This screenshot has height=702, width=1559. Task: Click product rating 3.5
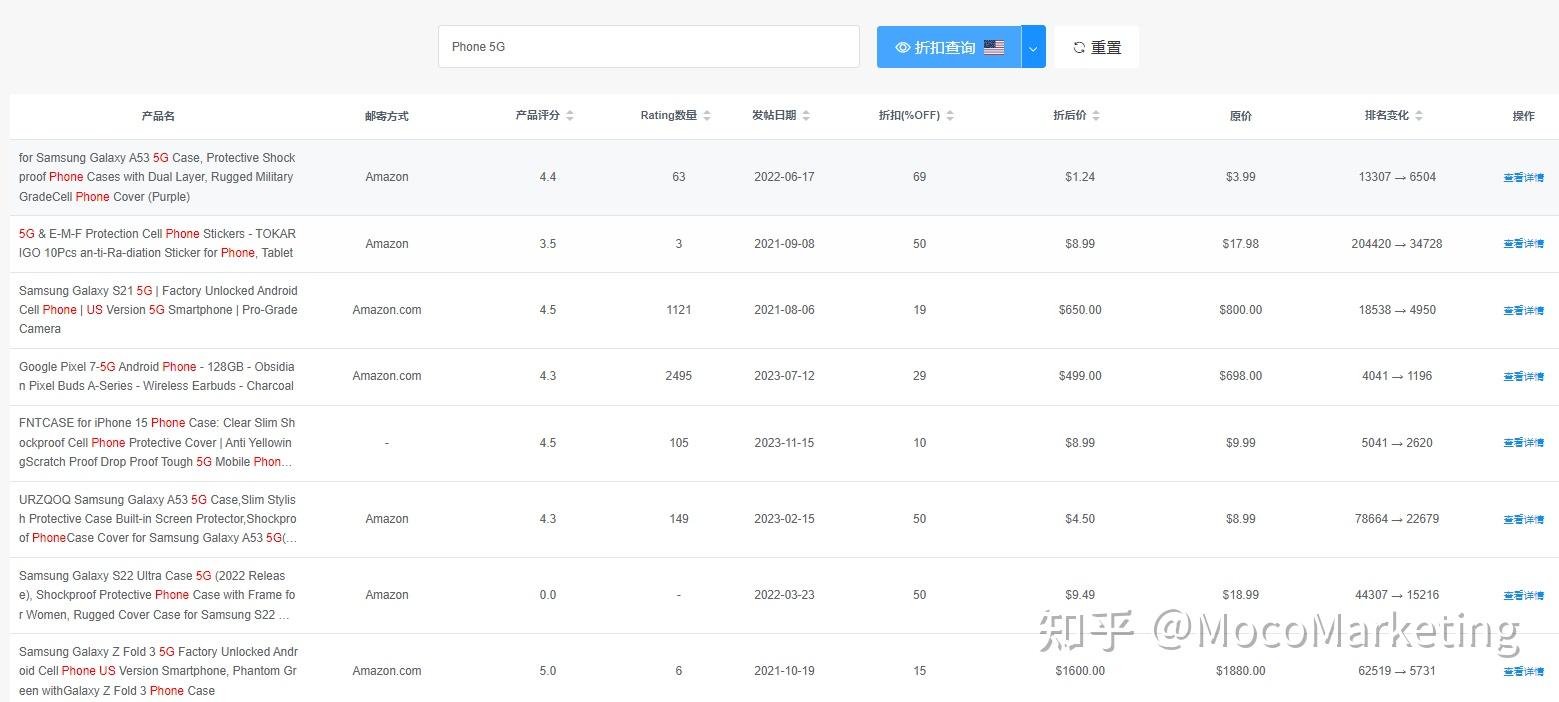point(548,244)
